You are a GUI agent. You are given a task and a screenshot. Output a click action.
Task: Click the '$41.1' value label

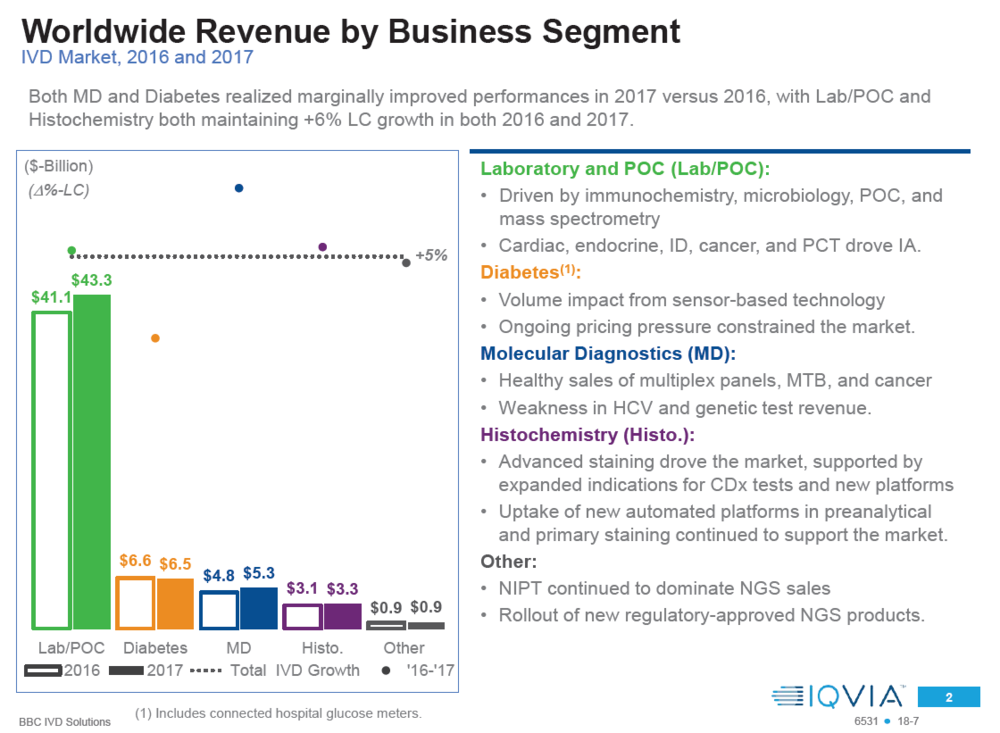coord(52,297)
